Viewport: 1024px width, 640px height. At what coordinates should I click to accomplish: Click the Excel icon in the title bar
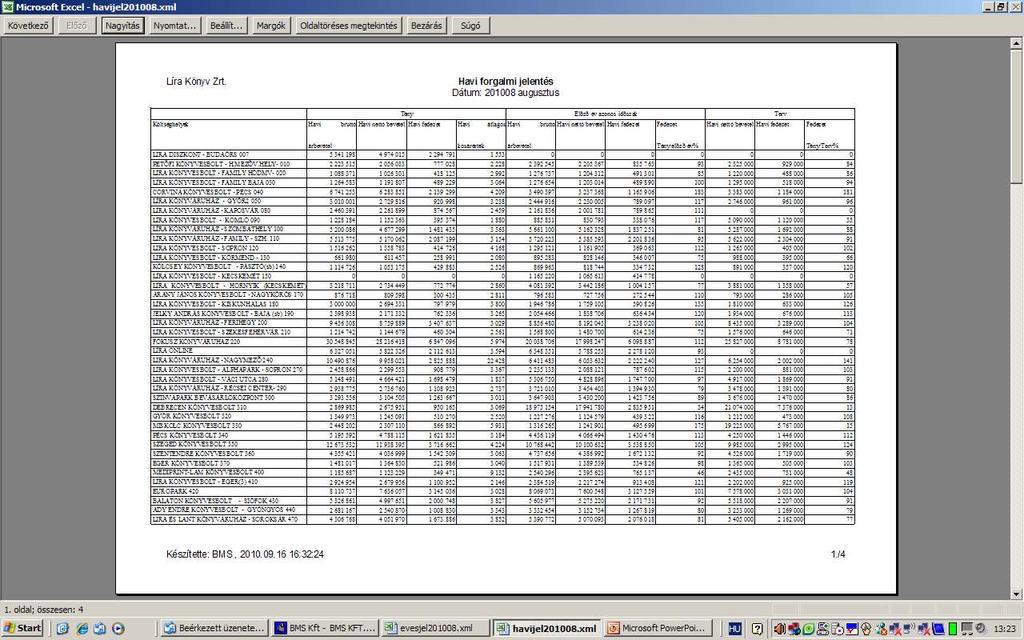pyautogui.click(x=7, y=7)
